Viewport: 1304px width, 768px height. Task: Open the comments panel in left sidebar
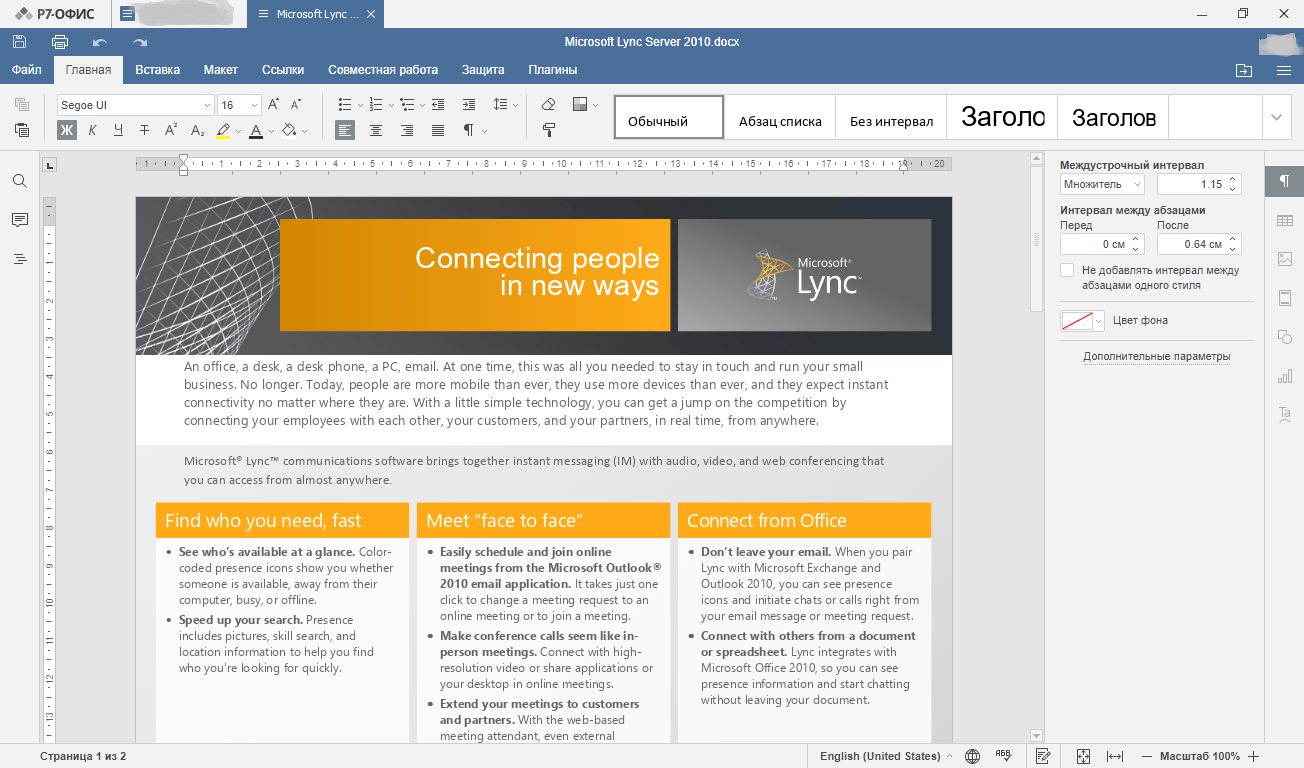pos(20,220)
